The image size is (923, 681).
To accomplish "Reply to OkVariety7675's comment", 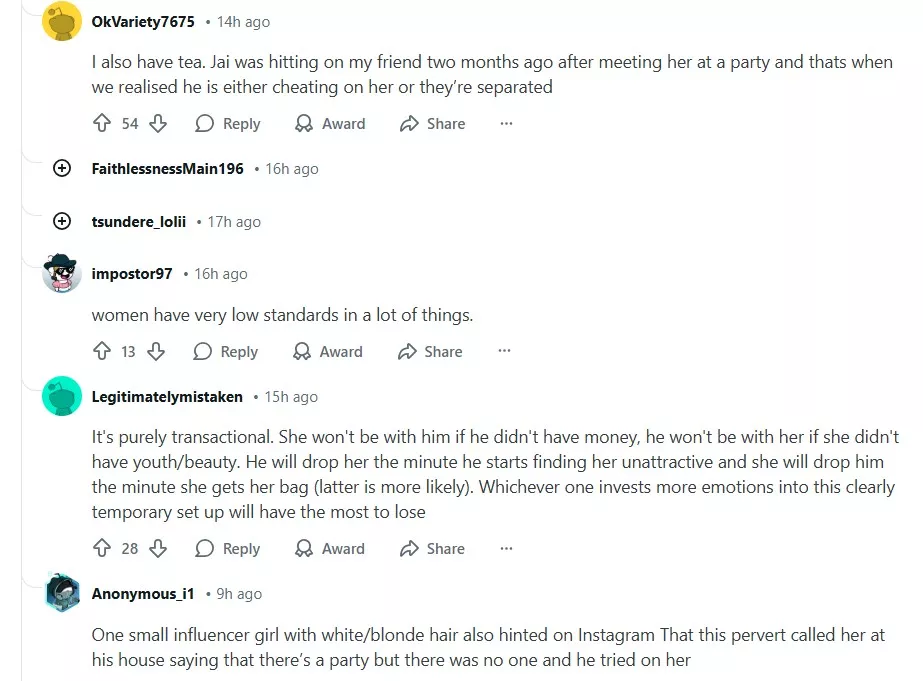I will coord(228,124).
